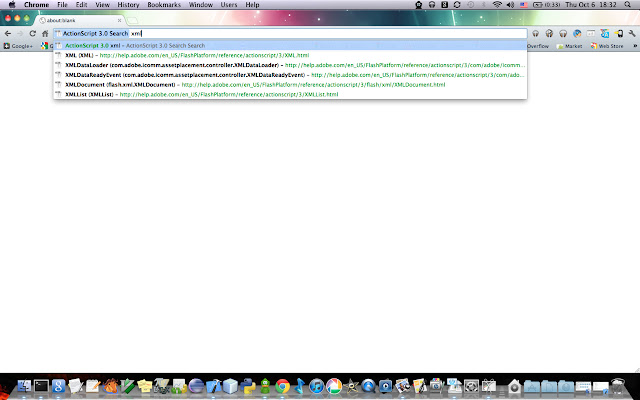Go to the home page icon

[45, 33]
